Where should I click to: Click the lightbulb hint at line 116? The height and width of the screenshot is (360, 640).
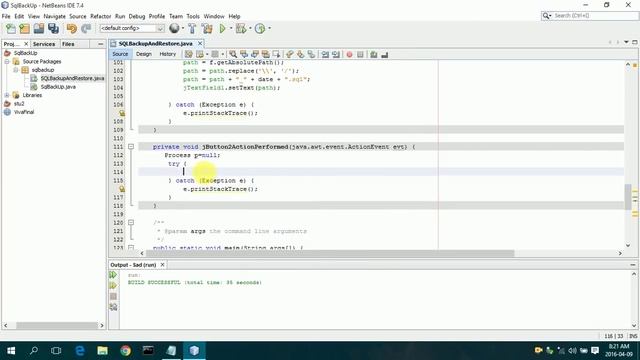pyautogui.click(x=122, y=189)
